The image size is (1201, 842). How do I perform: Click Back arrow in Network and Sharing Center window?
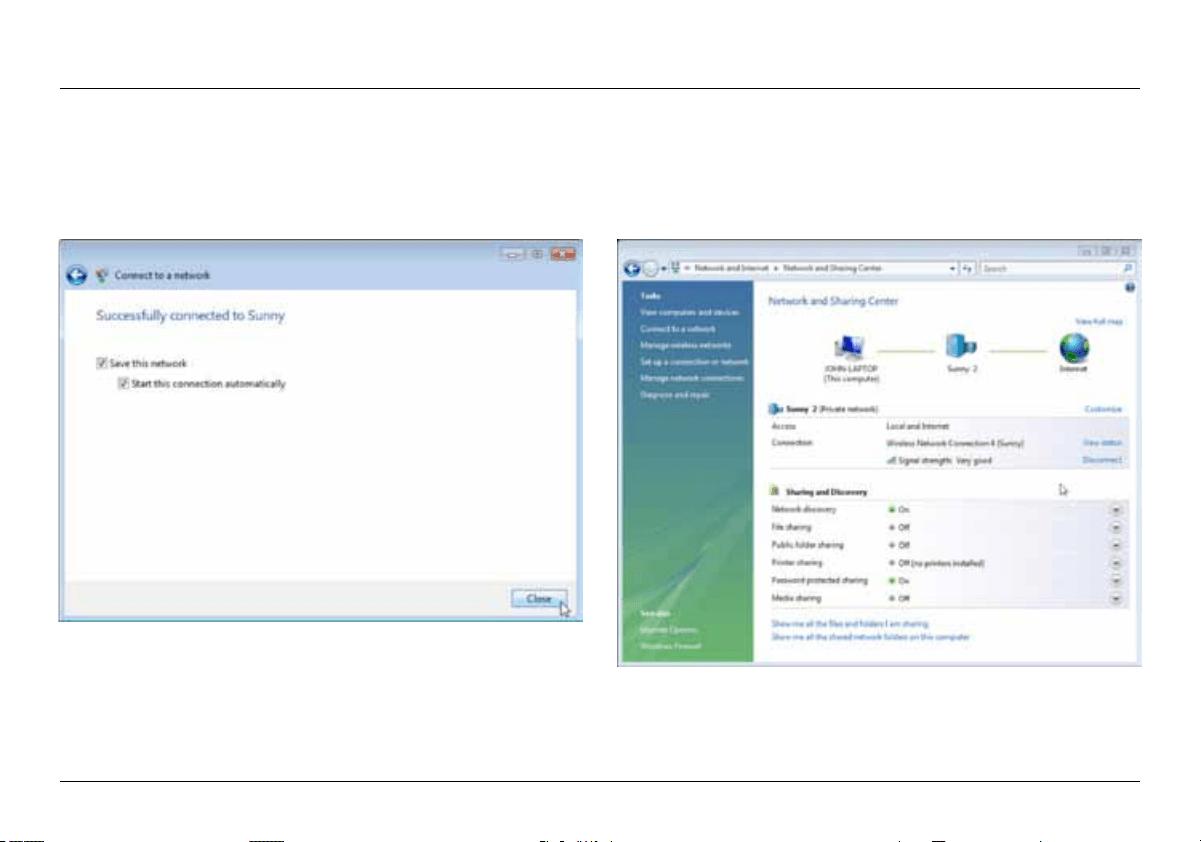[632, 269]
